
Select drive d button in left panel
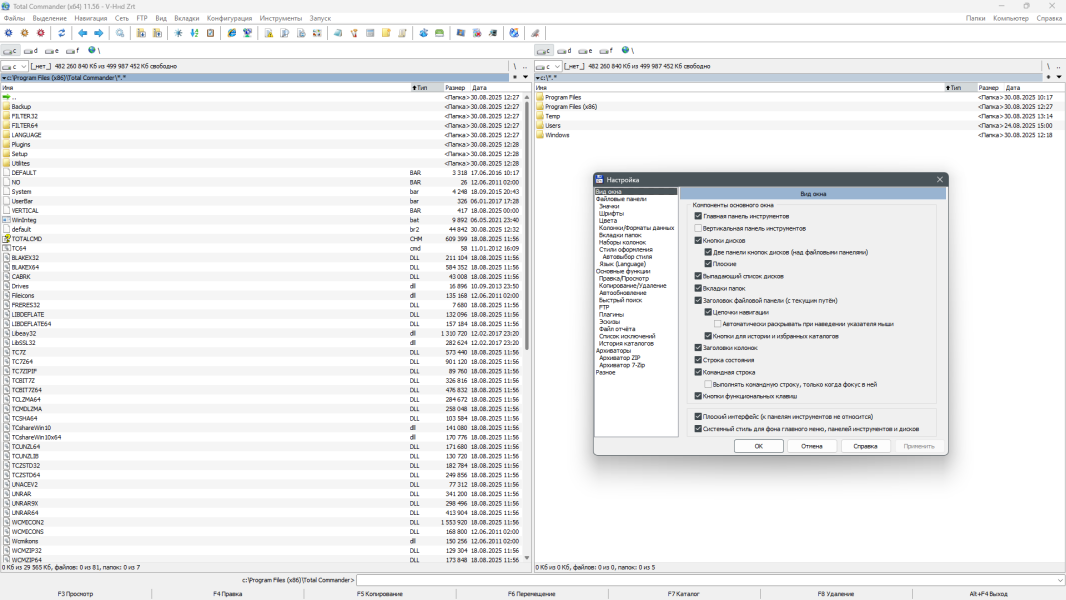click(31, 50)
